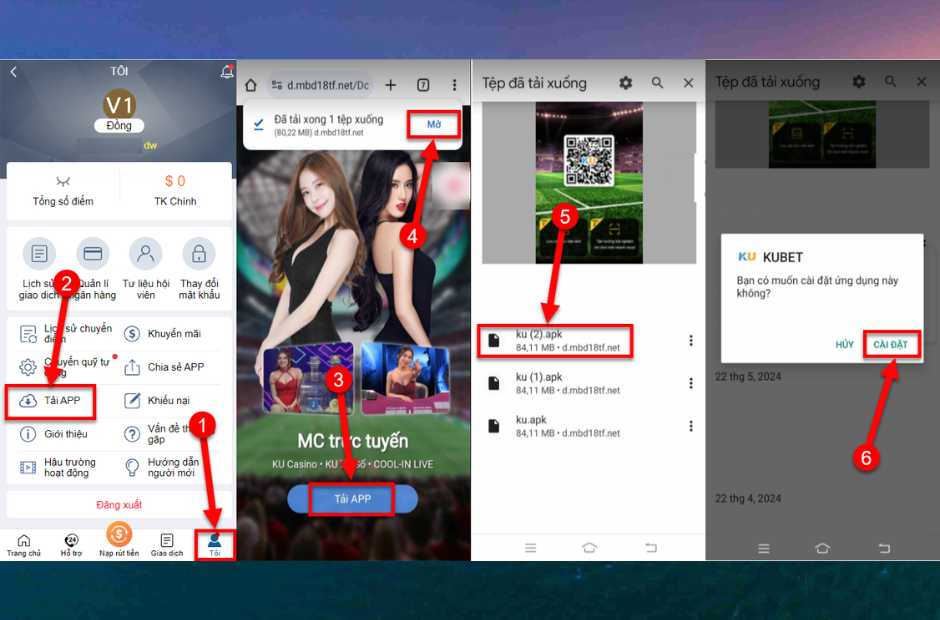
Task: Tap blue Tải APP download button
Action: [352, 499]
